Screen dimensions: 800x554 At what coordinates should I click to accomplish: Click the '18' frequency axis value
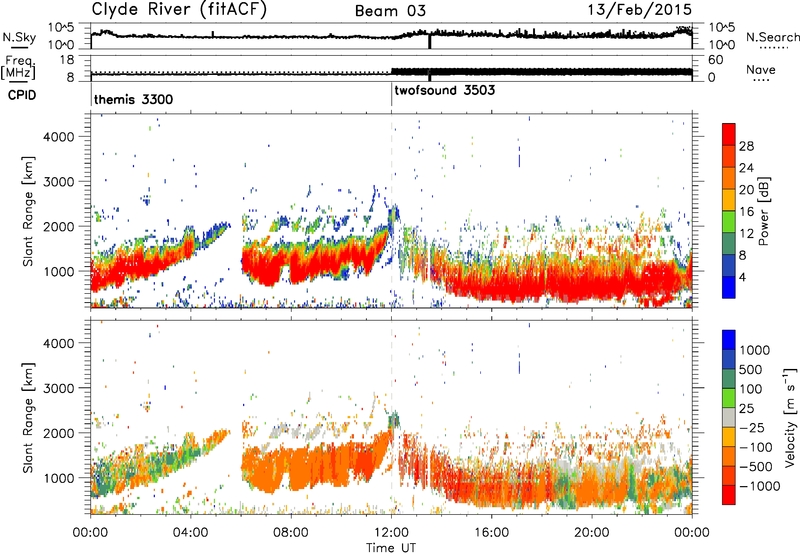click(67, 60)
